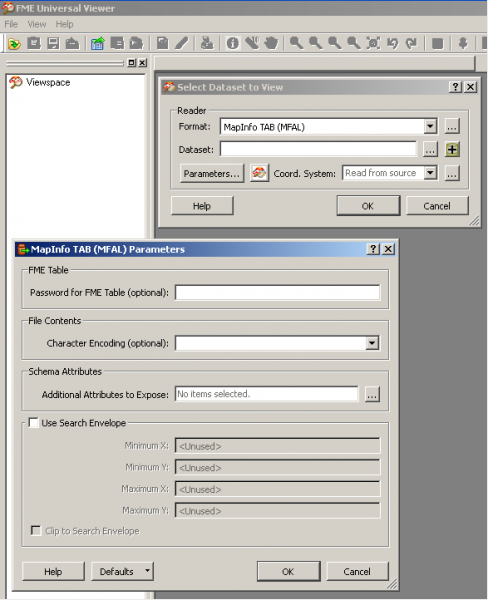Click Help in Select Dataset to View dialog

(x=202, y=206)
